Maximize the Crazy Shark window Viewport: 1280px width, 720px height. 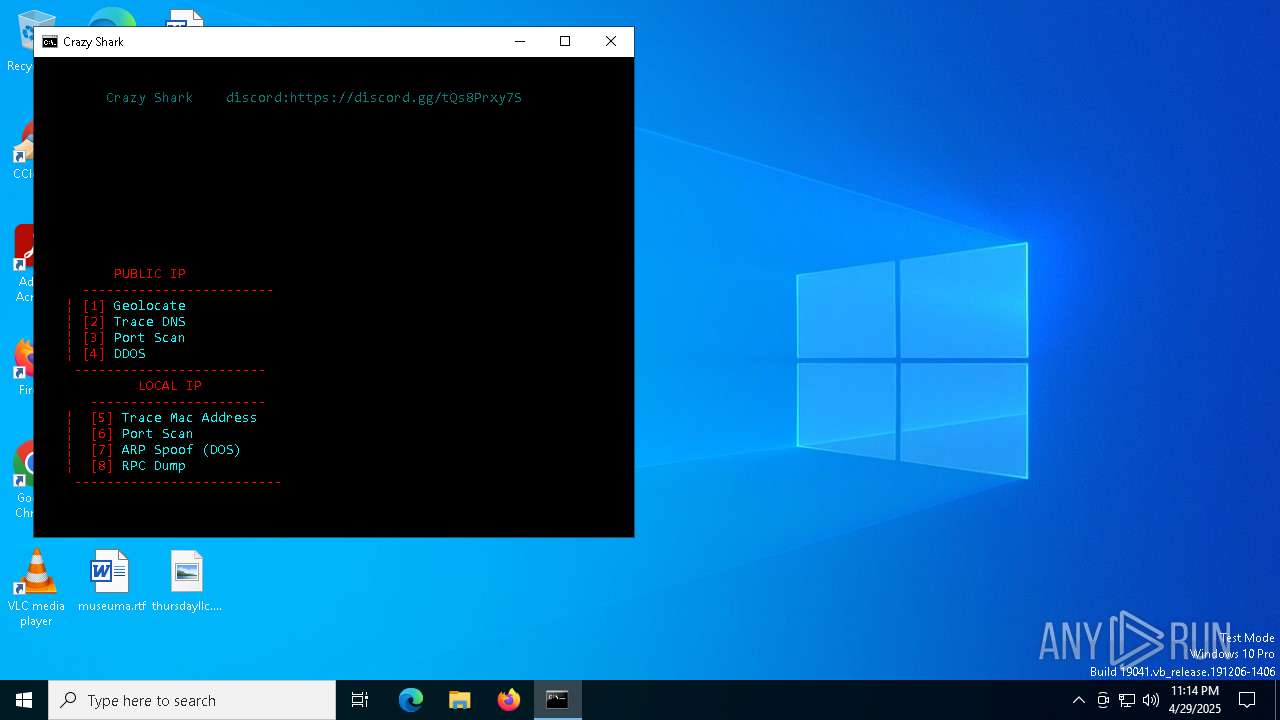point(565,42)
